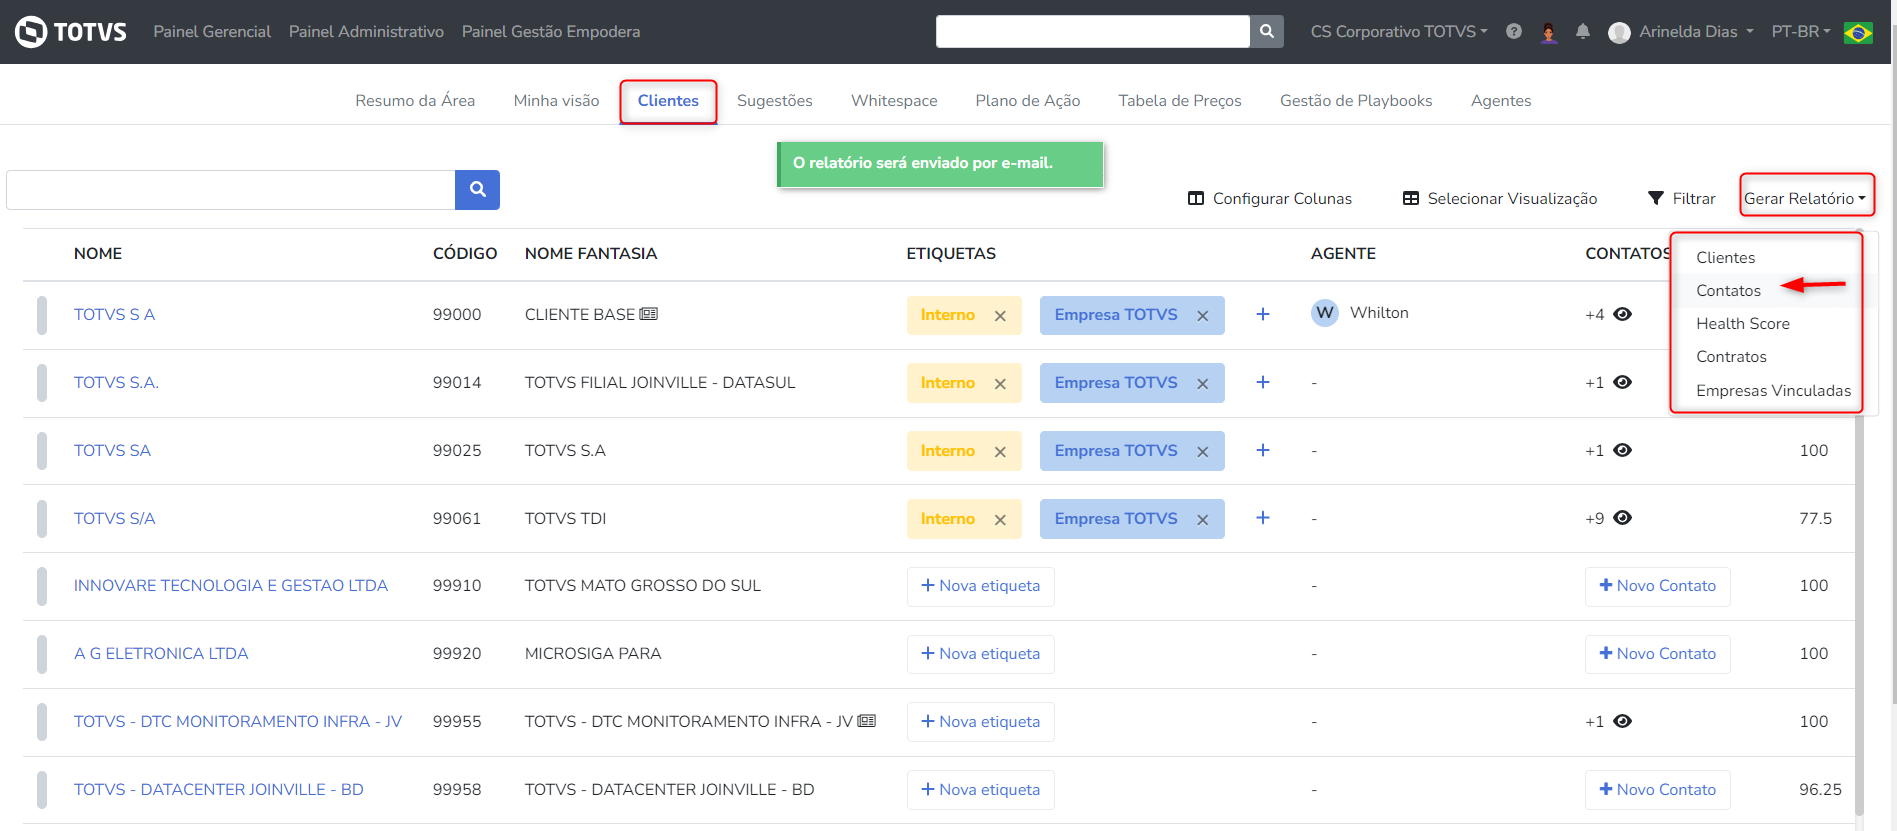The image size is (1897, 831).
Task: Click card icon in 99955 Nome Fantasia cell
Action: pyautogui.click(x=867, y=721)
